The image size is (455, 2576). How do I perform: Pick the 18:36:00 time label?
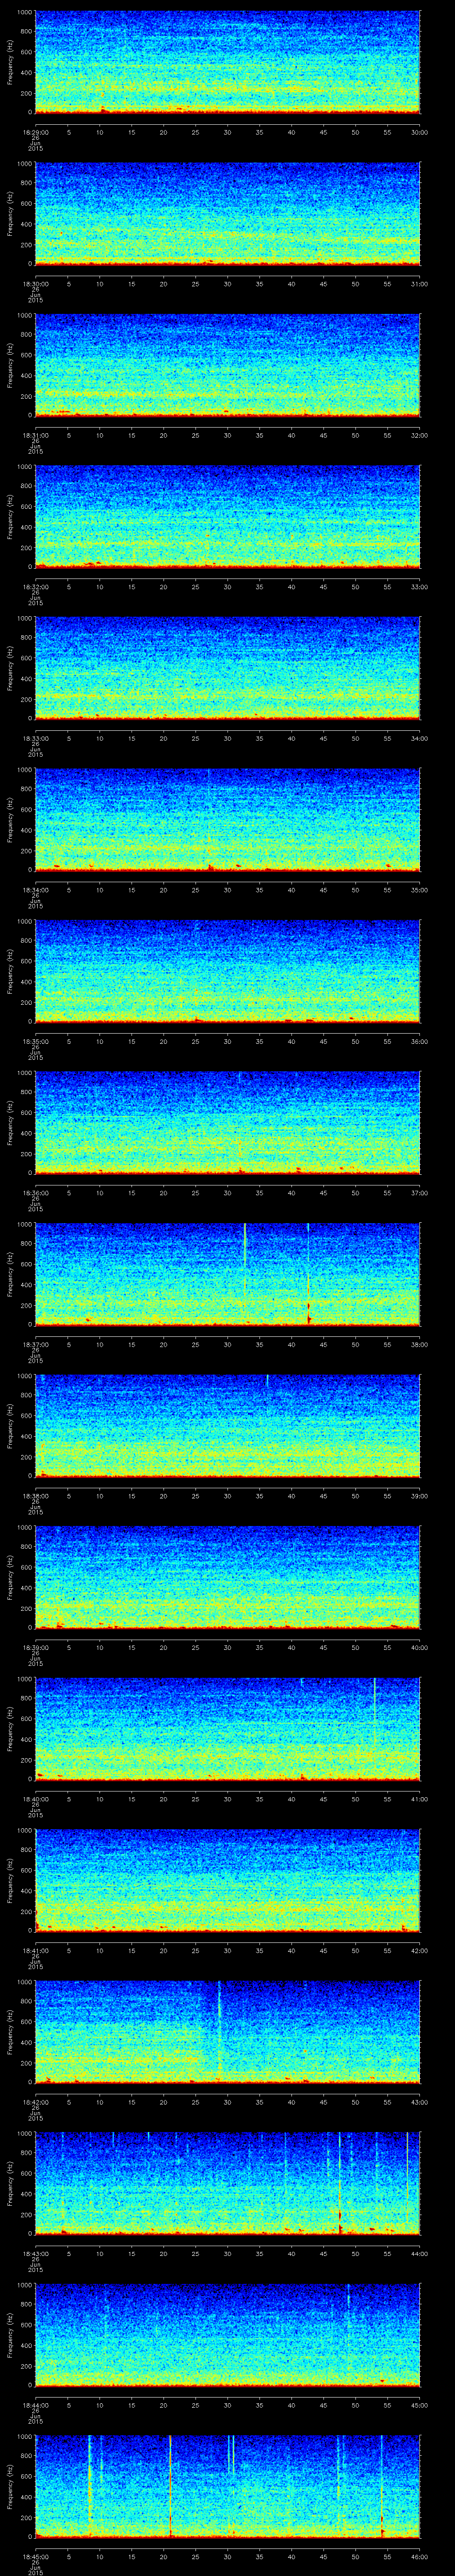[36, 1193]
